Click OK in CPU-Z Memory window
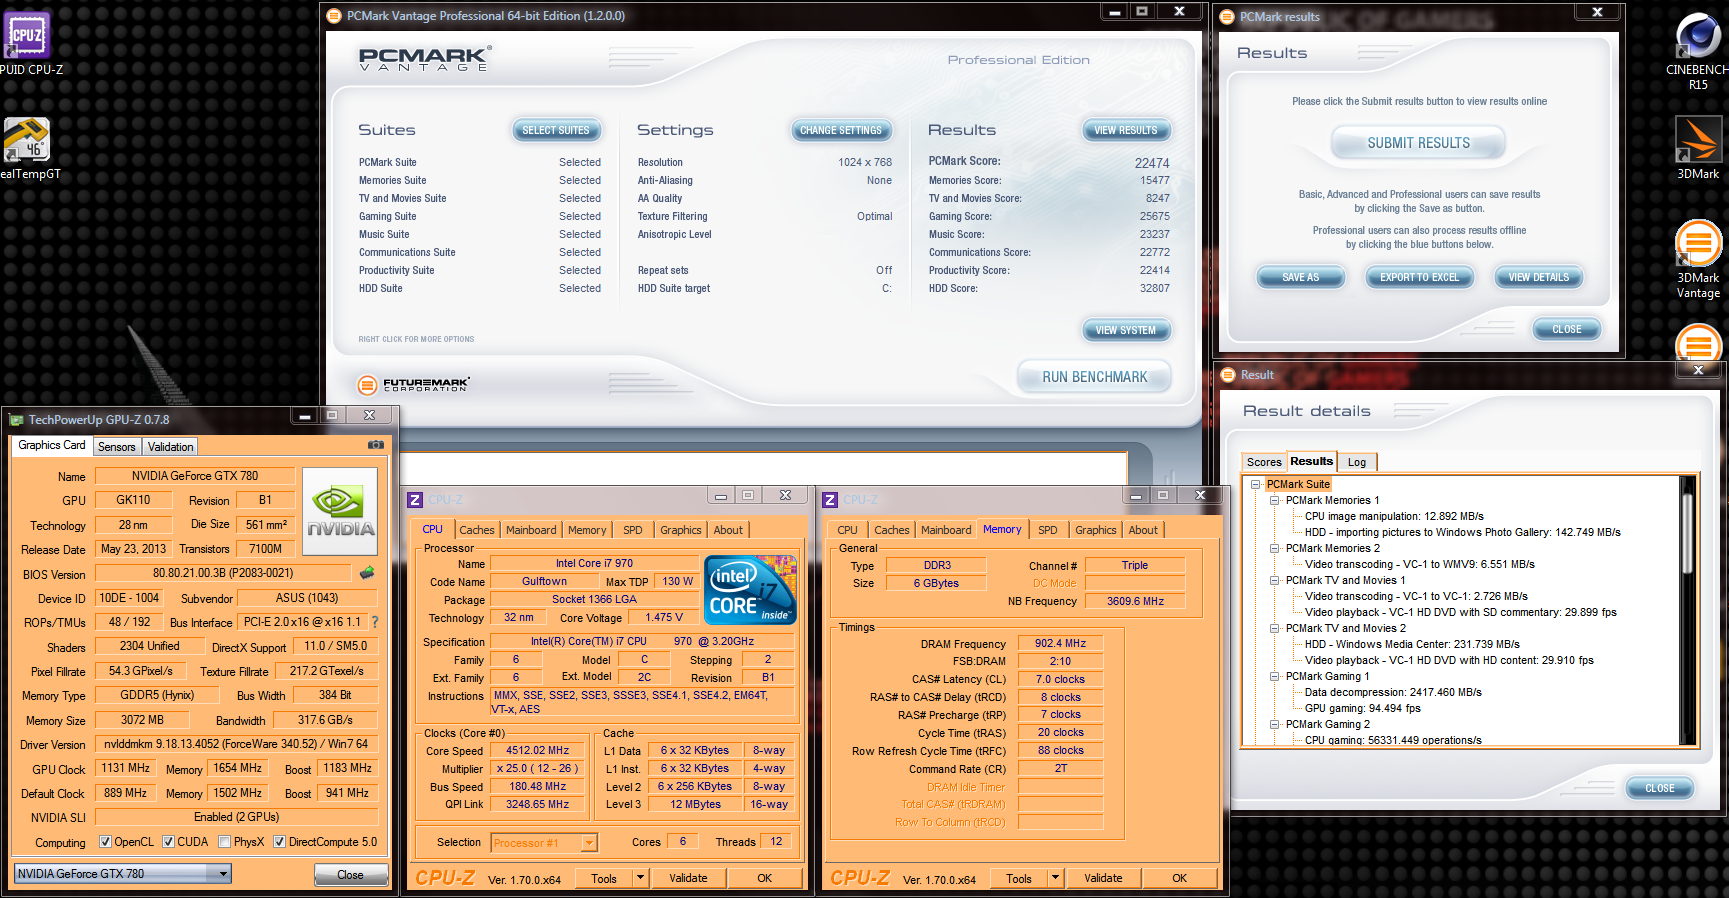Screen dimensions: 1729x898 (x=1180, y=878)
